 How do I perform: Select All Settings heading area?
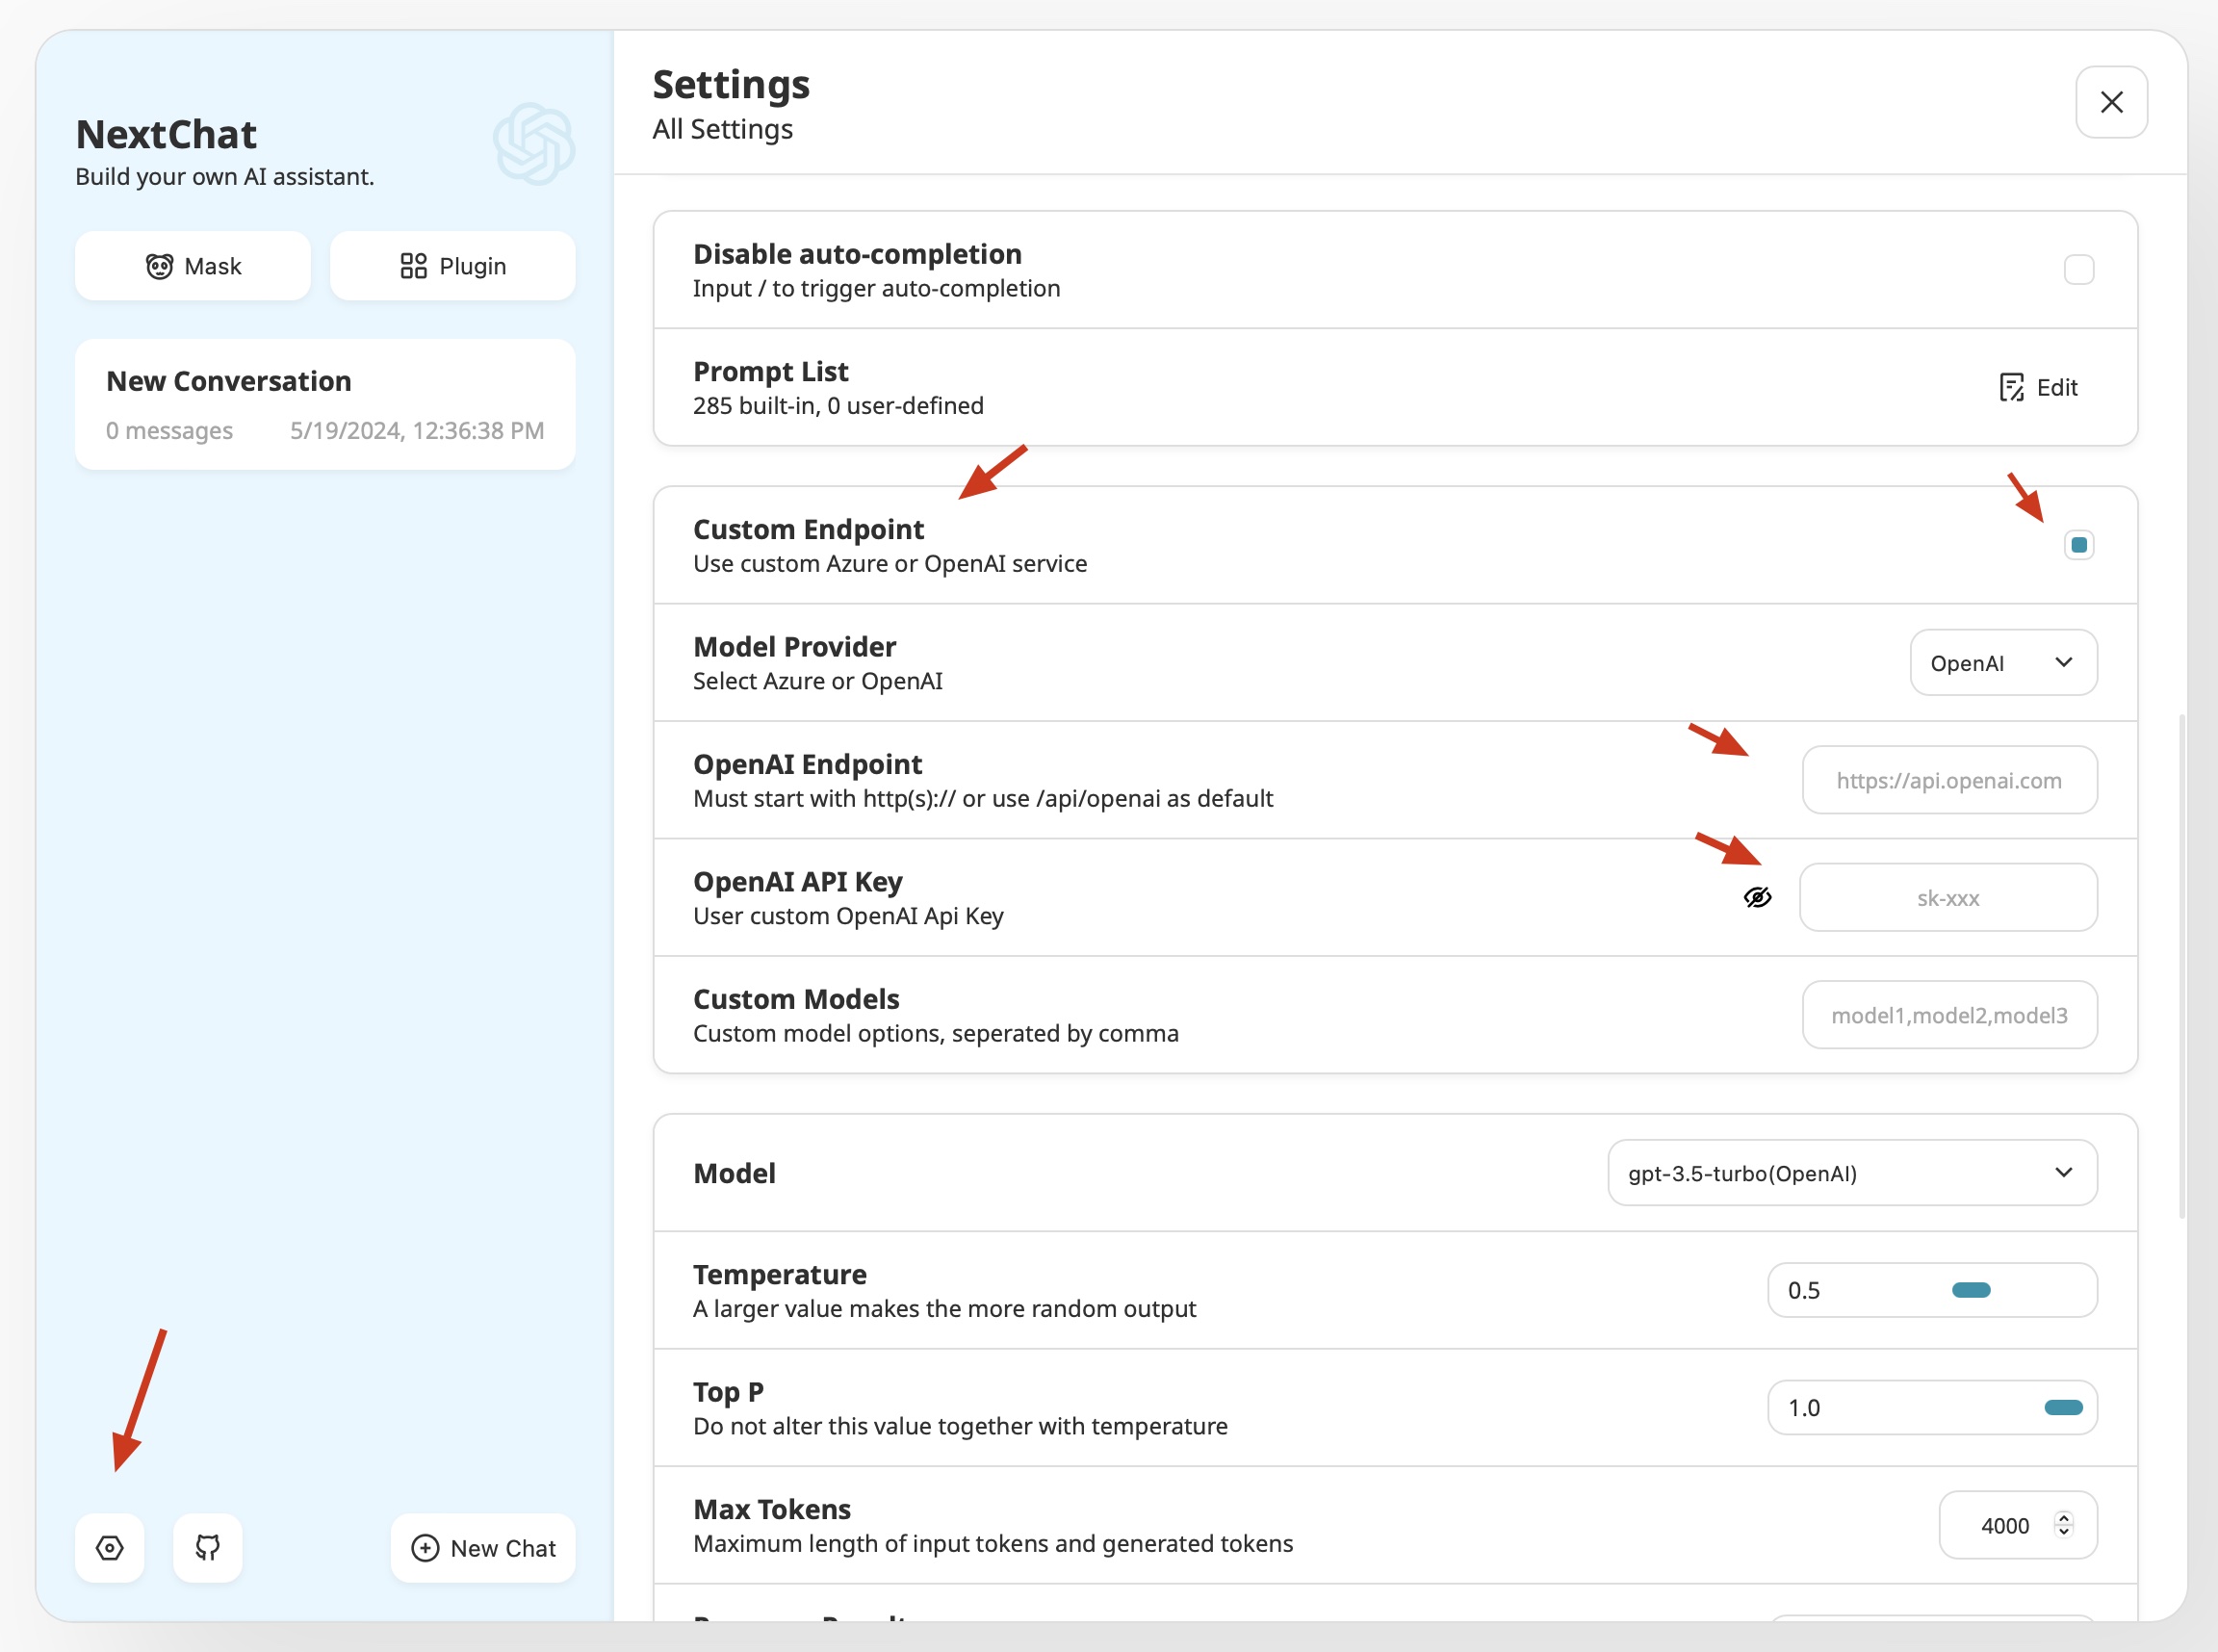722,128
